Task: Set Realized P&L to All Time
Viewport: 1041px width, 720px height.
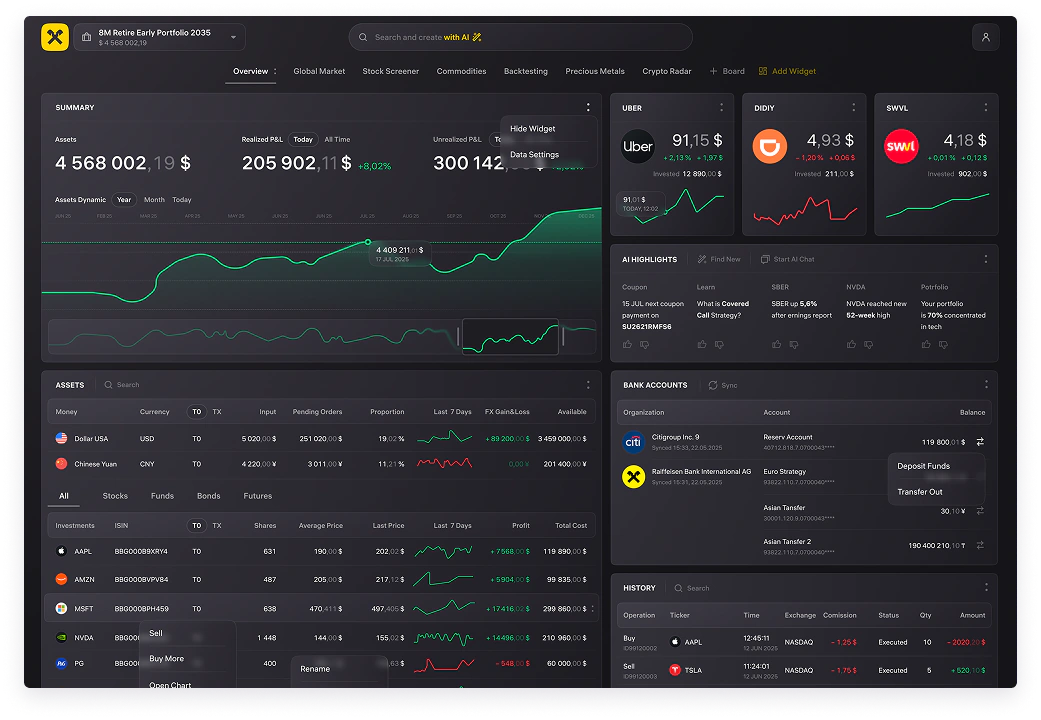Action: (x=337, y=139)
